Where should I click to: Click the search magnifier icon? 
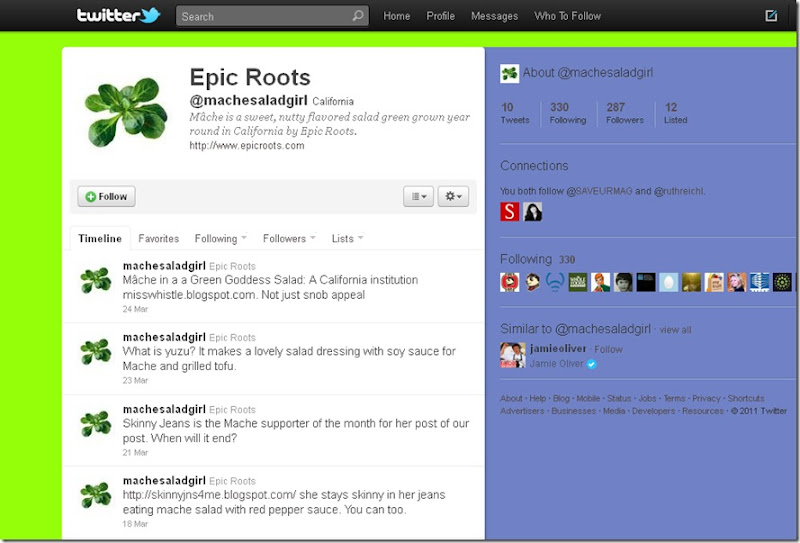[358, 16]
